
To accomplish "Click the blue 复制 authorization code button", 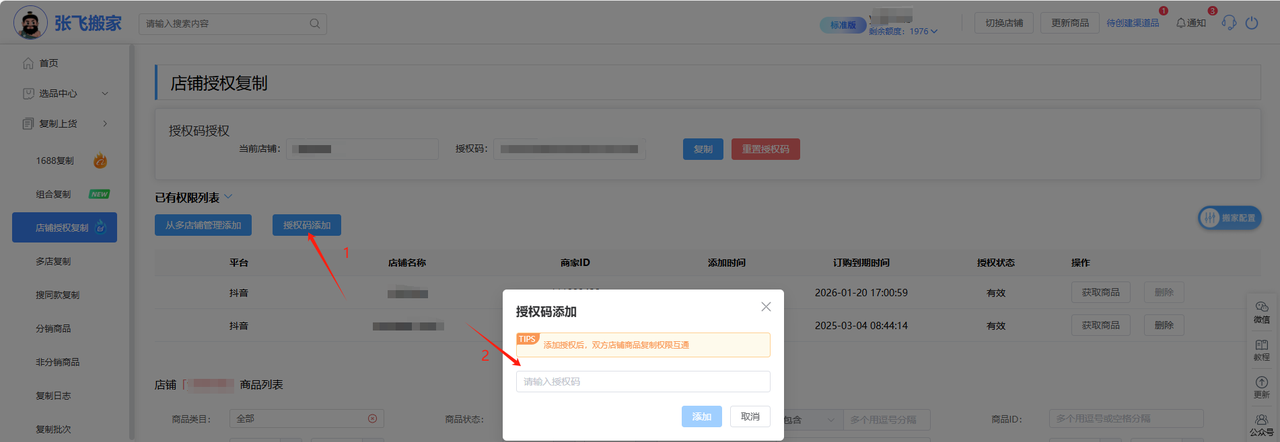I will coord(703,149).
